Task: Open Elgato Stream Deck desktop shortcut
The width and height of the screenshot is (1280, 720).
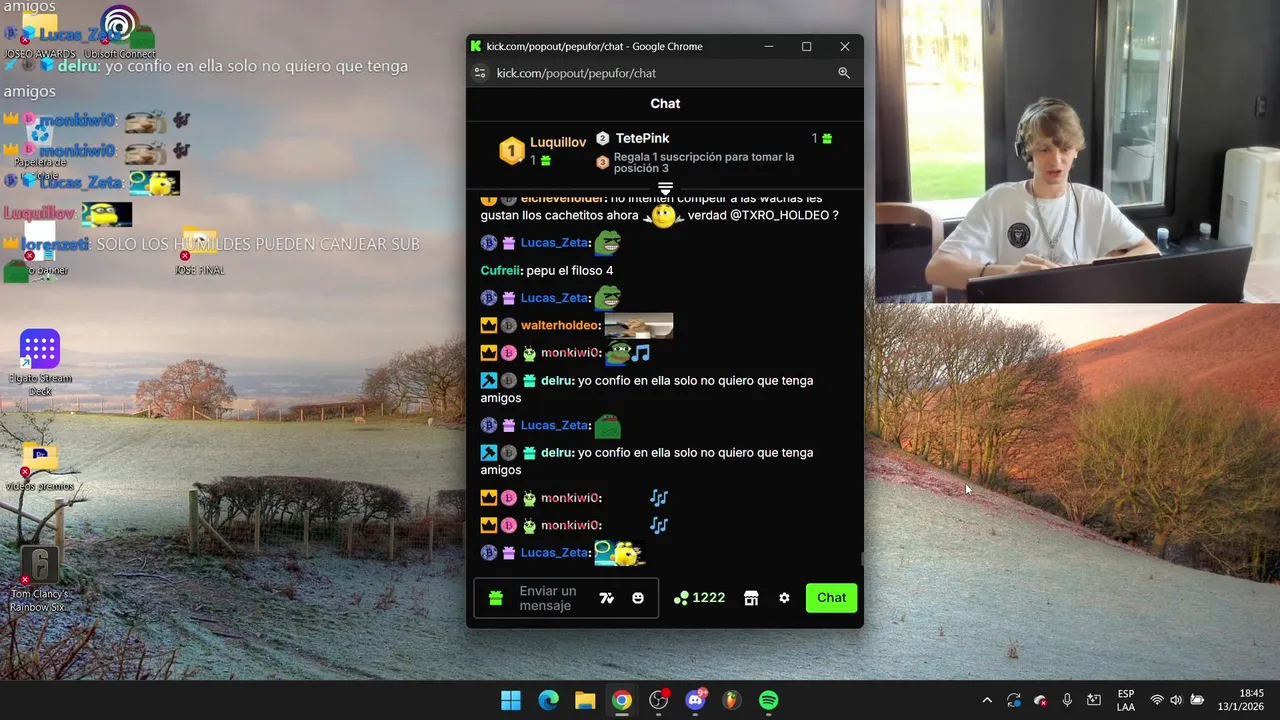Action: (40, 362)
